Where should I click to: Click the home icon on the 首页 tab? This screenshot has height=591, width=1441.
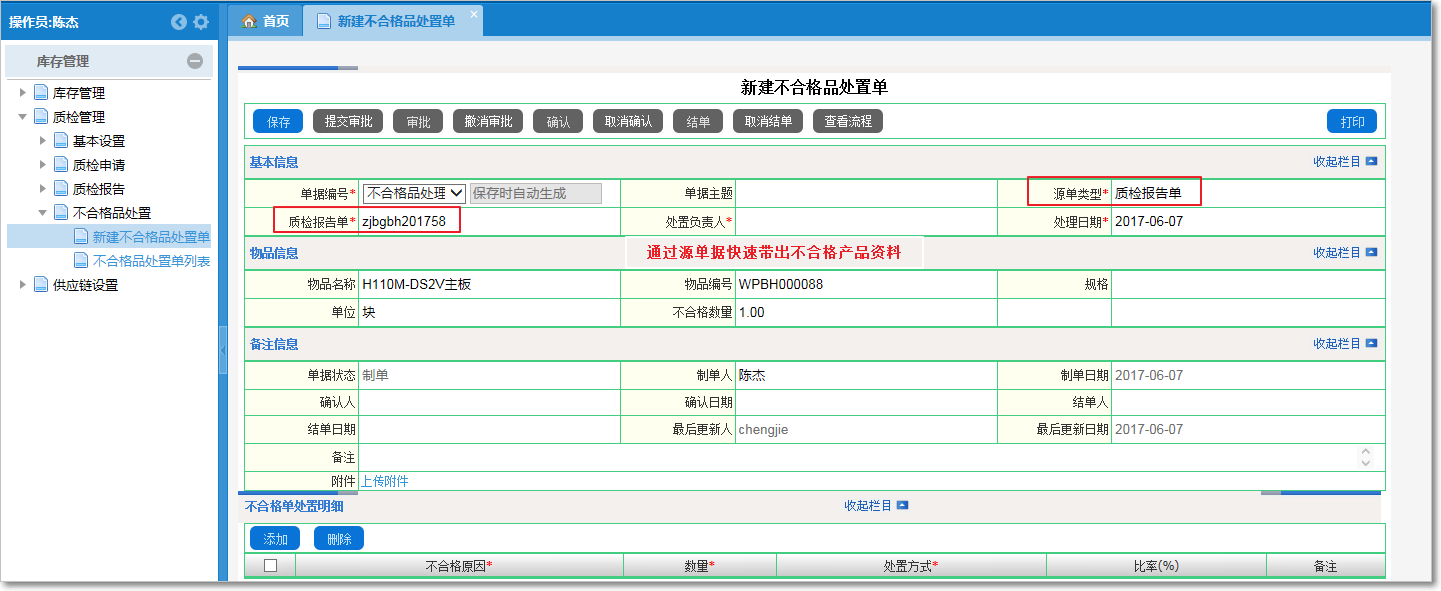click(247, 19)
